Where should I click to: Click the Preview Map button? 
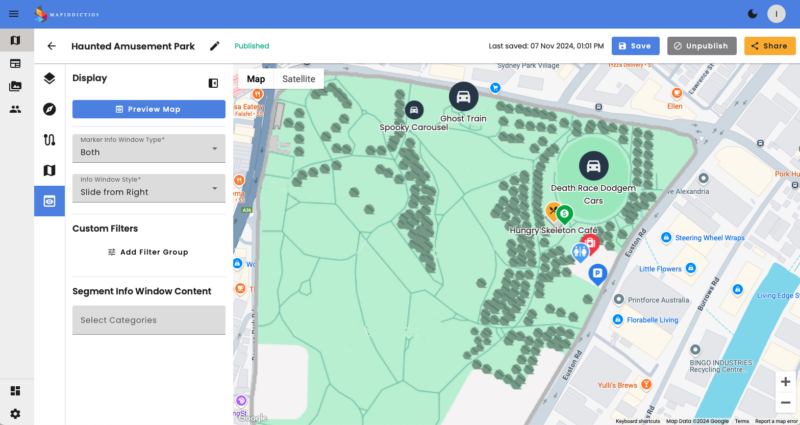click(148, 109)
